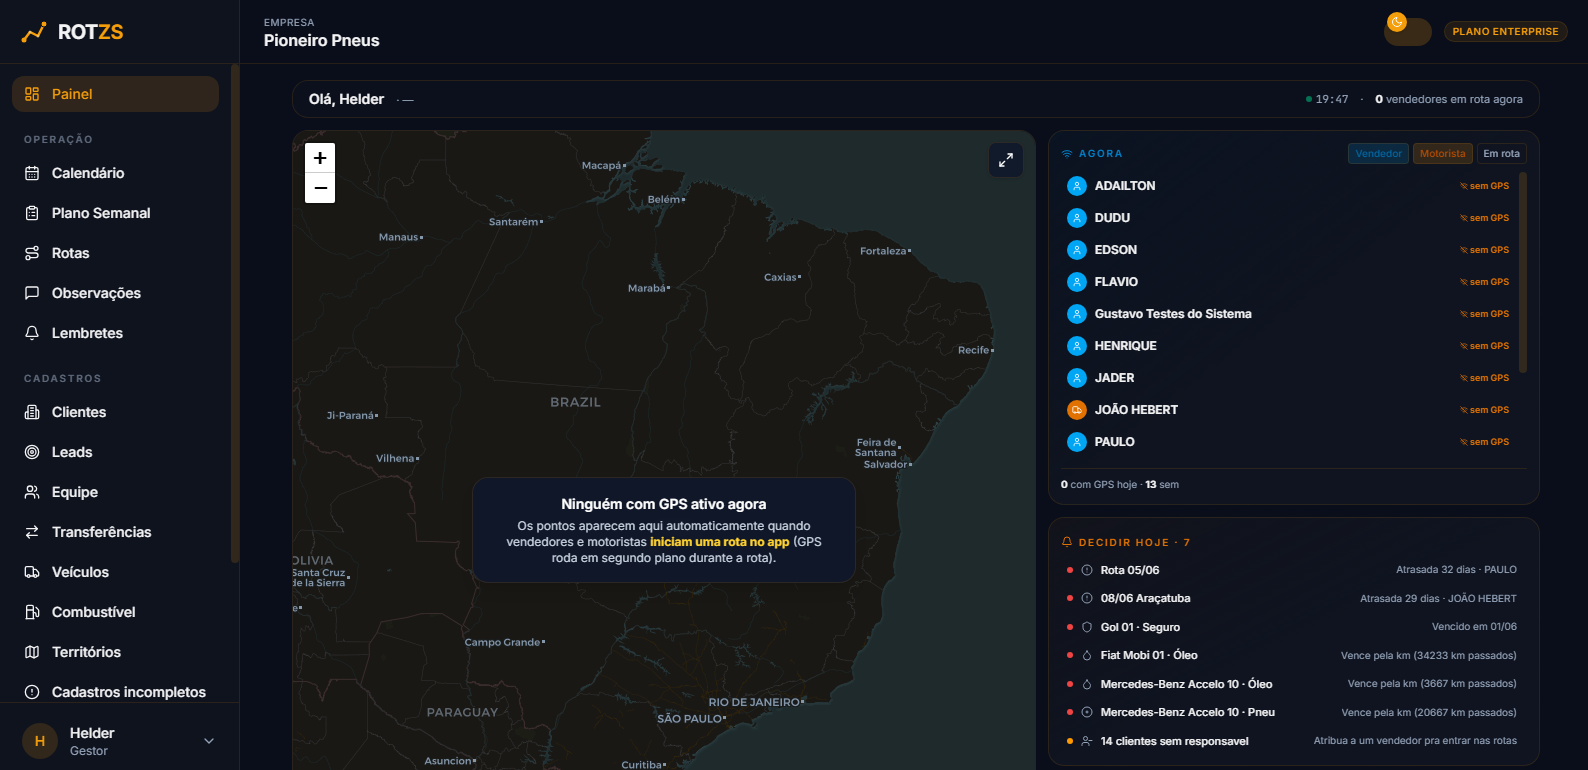
Task: Expand the map to fullscreen
Action: (x=1006, y=160)
